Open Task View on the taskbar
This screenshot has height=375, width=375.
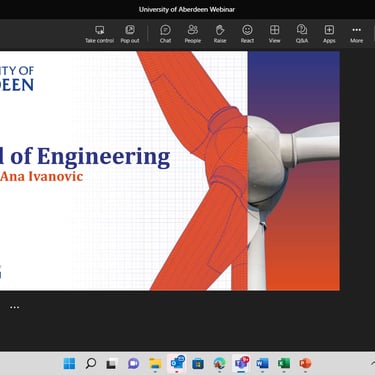[112, 363]
